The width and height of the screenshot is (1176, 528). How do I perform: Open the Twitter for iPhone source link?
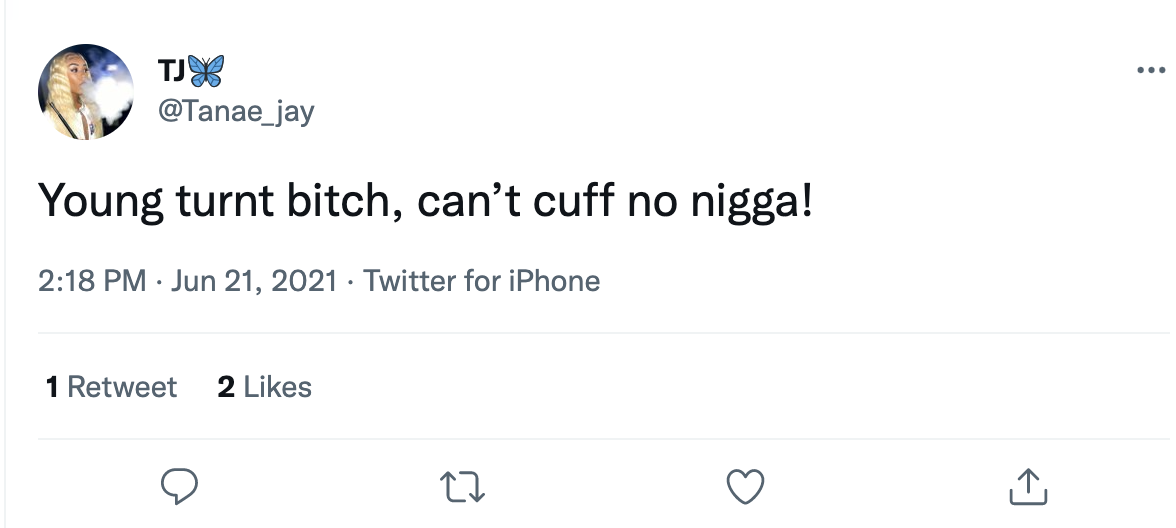click(x=481, y=281)
